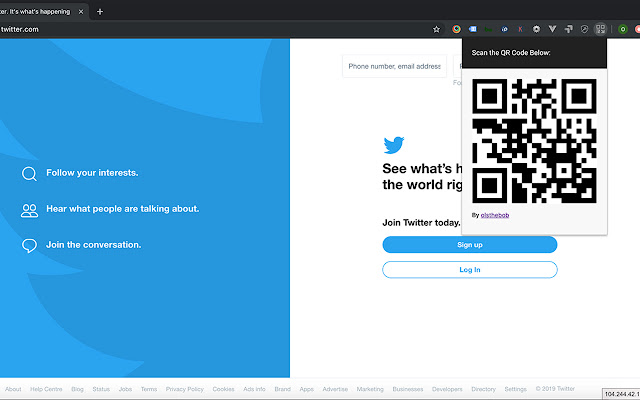Open the Privacy Policy footer link
This screenshot has width=640, height=400.
click(x=184, y=389)
